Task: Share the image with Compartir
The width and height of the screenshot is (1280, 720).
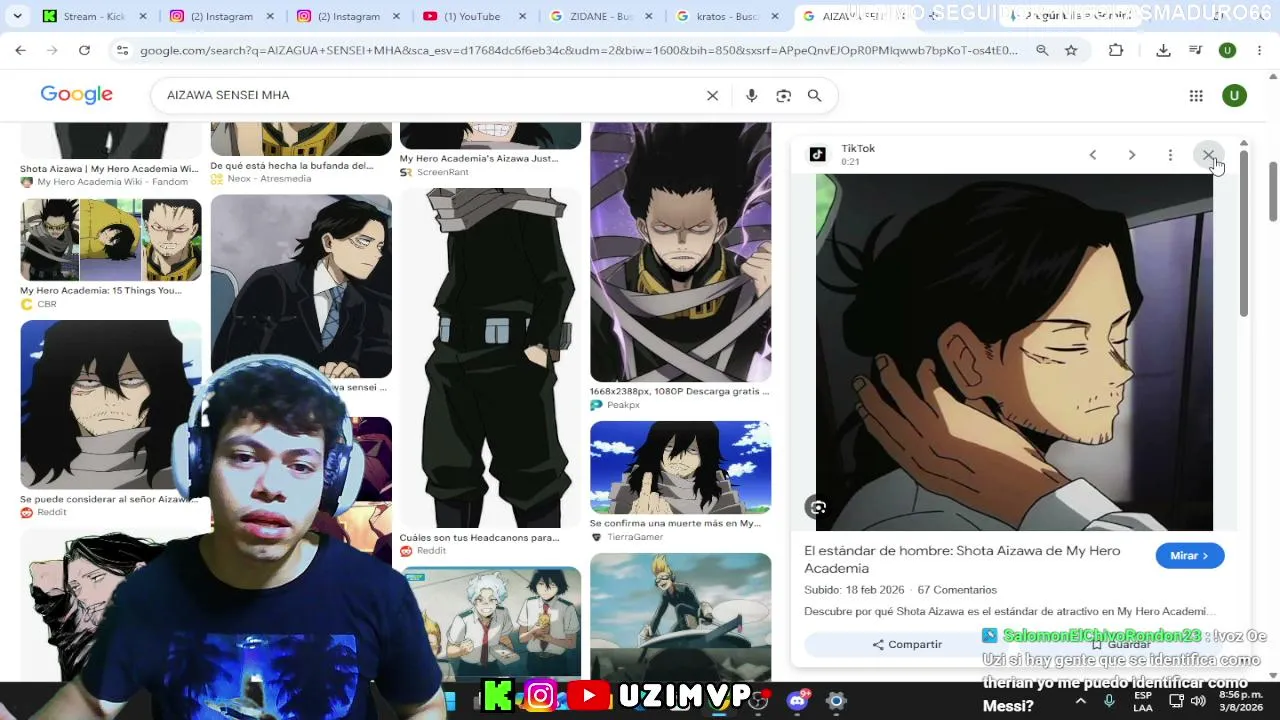Action: (x=907, y=645)
